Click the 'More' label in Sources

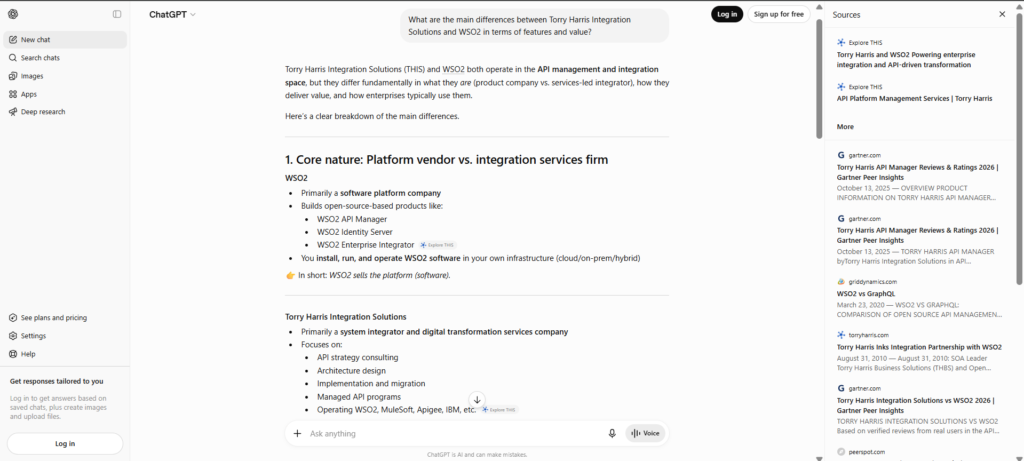pyautogui.click(x=845, y=127)
